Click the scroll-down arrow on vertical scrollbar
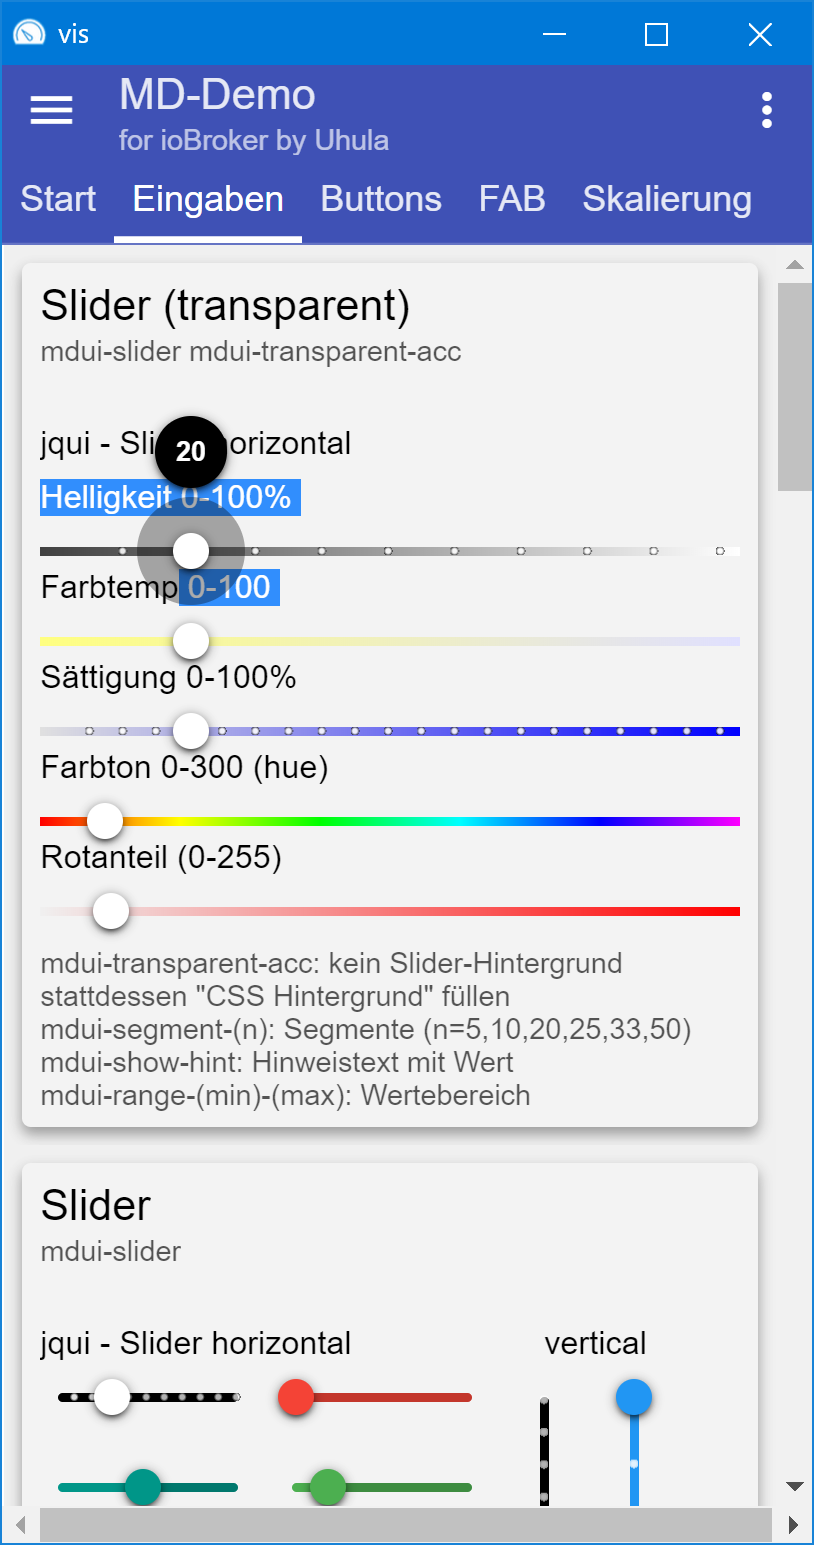 795,1486
